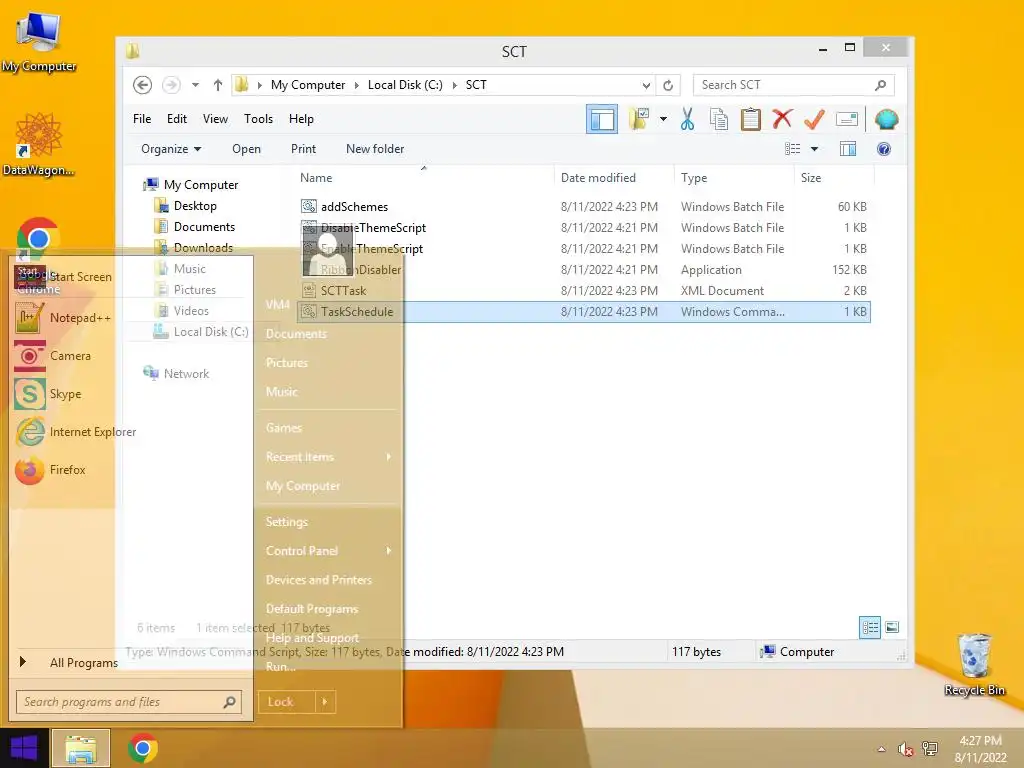Expand the address bar history dropdown
1024x768 pixels.
tap(646, 85)
